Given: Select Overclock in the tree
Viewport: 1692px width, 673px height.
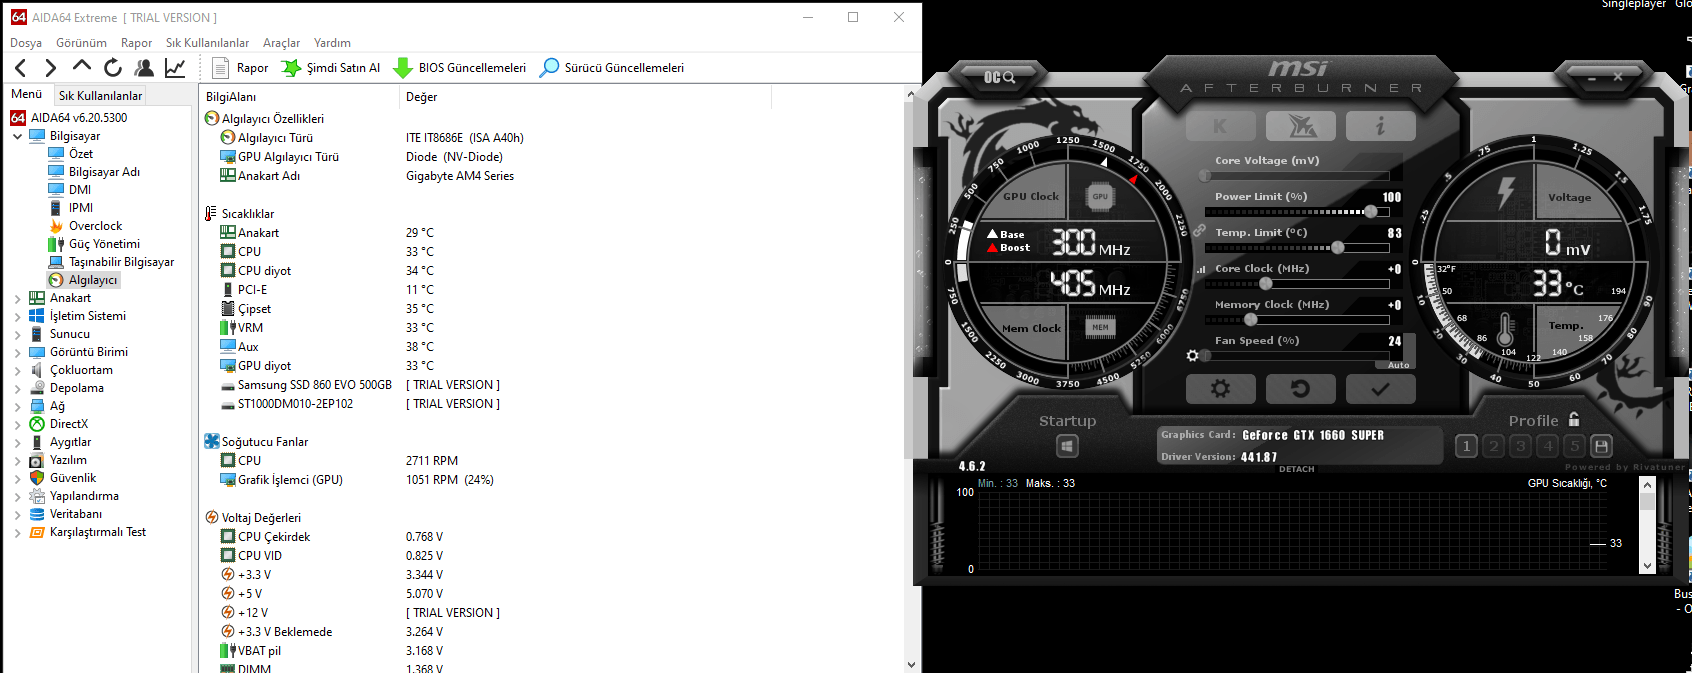Looking at the screenshot, I should (x=95, y=226).
